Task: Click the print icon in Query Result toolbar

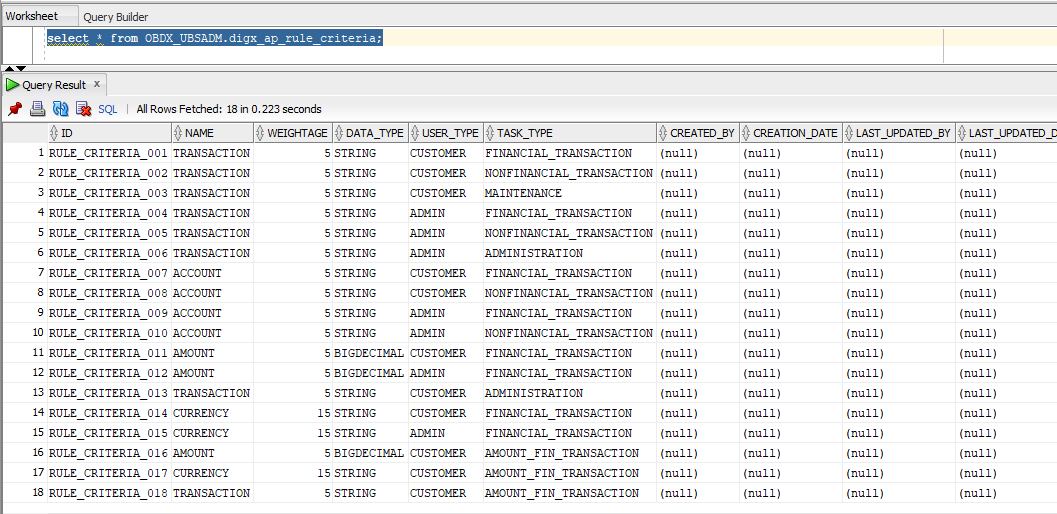Action: click(38, 109)
